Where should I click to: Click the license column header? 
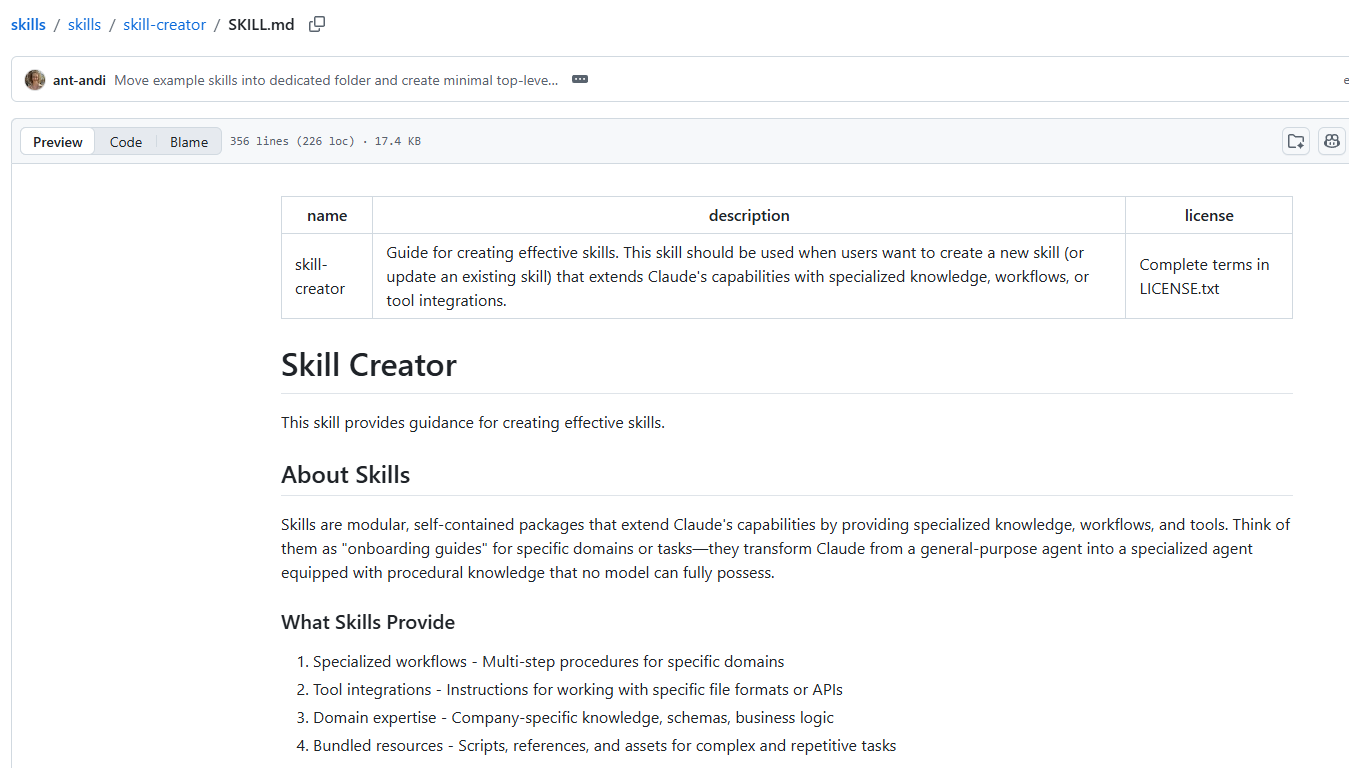(x=1208, y=215)
